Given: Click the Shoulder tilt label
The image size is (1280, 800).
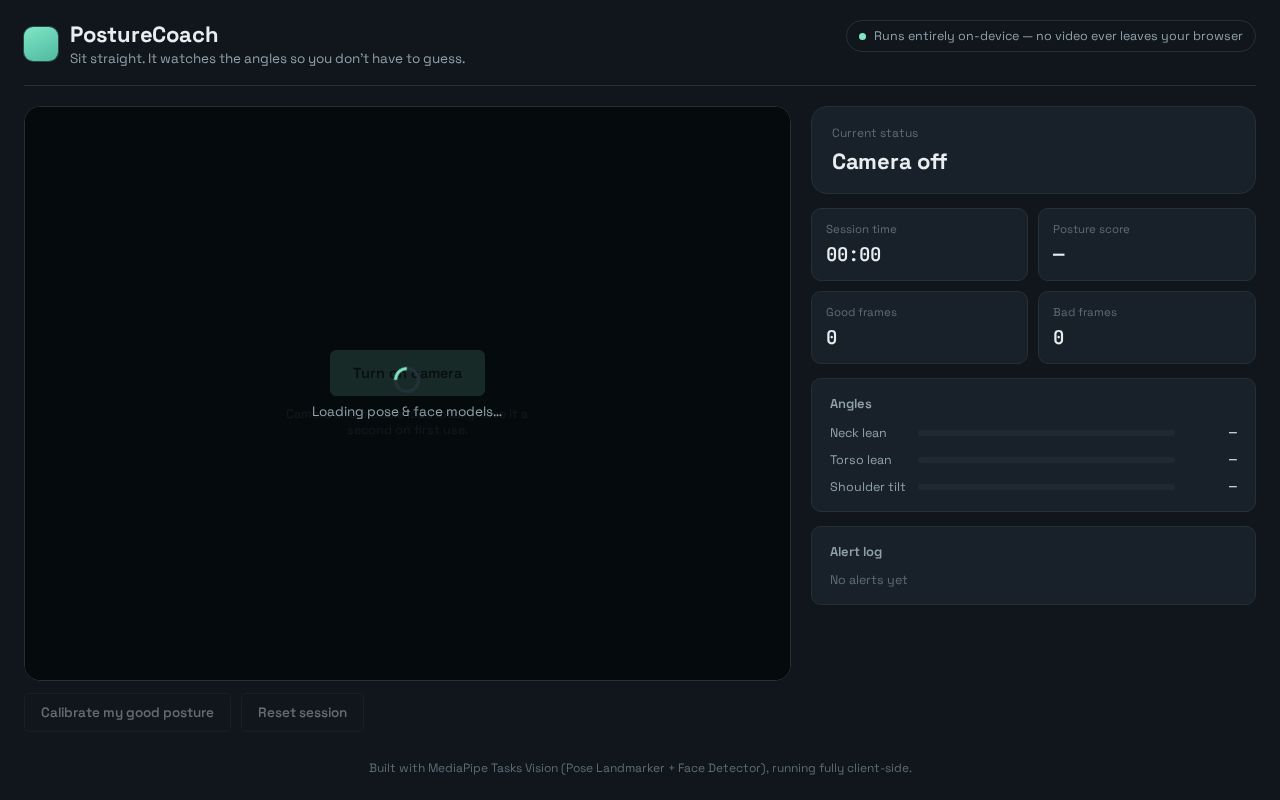Looking at the screenshot, I should coord(868,487).
